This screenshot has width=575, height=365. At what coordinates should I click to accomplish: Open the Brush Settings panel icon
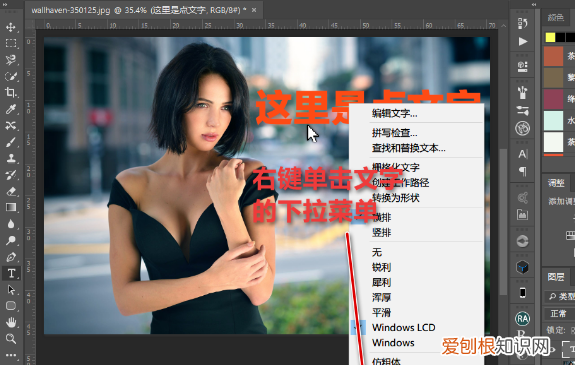coord(522,110)
